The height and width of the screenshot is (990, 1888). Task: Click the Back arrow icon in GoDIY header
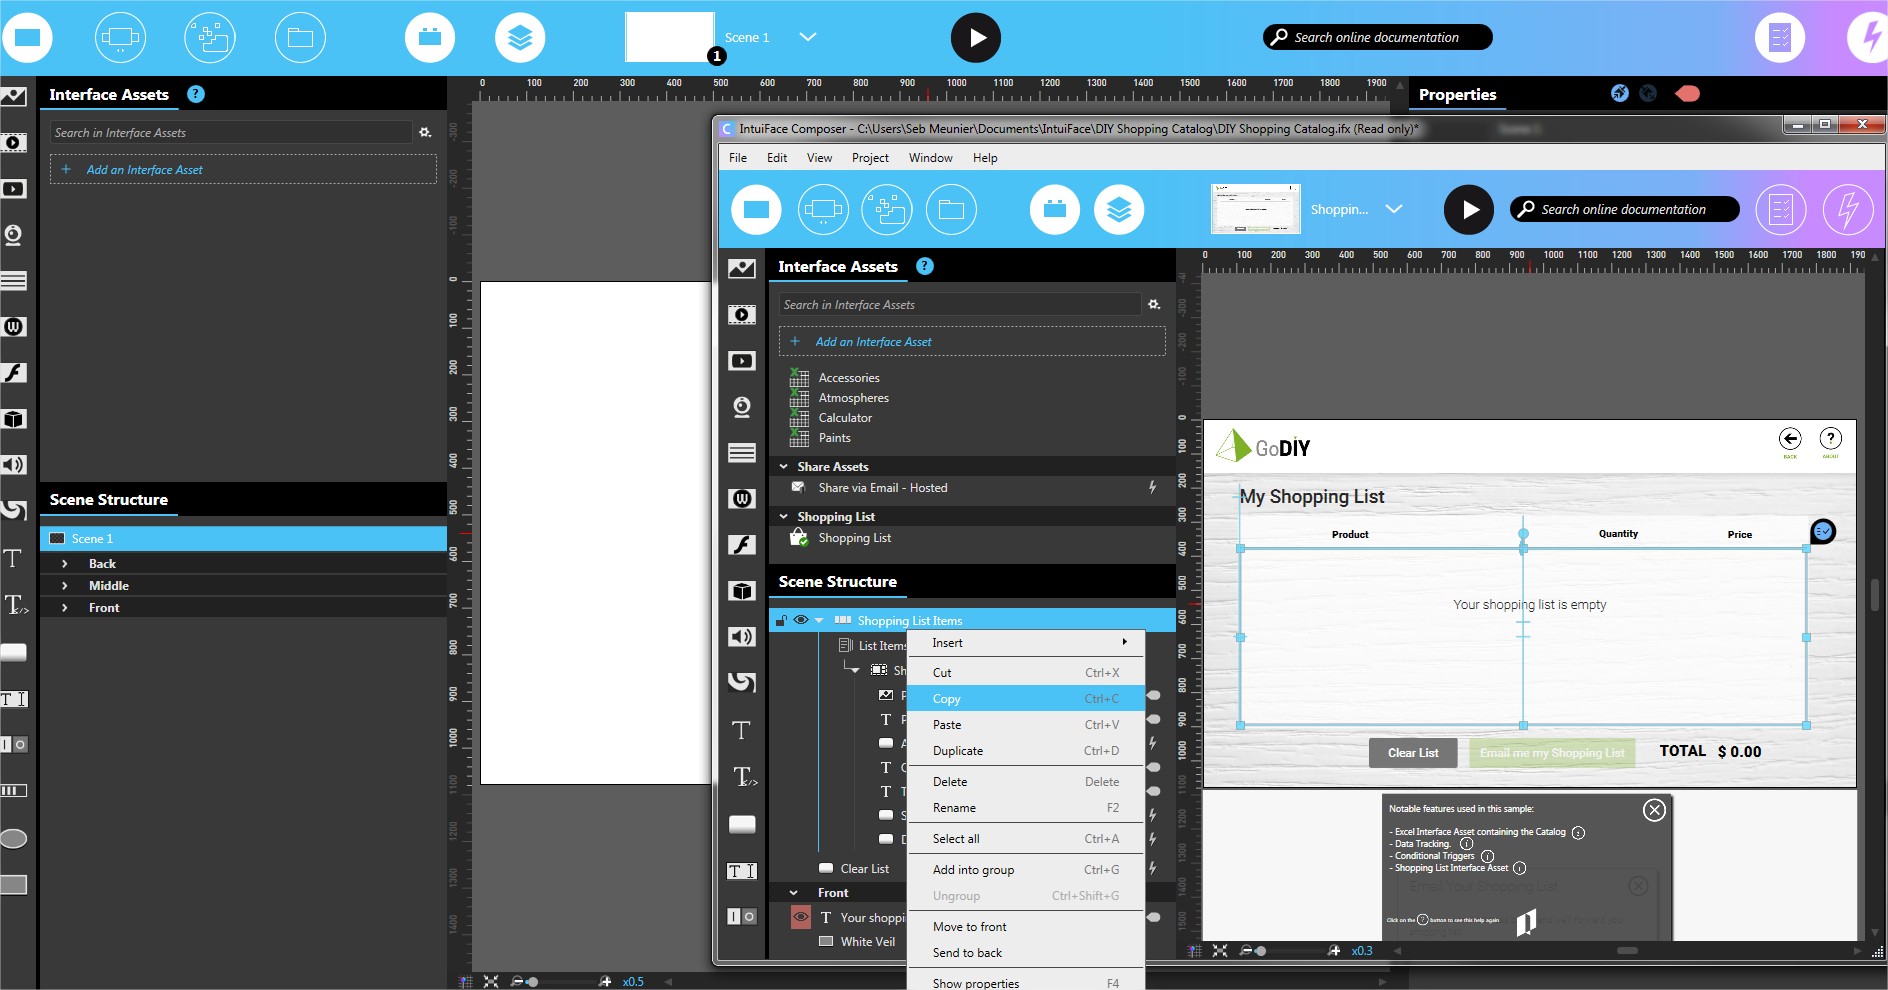click(x=1790, y=439)
